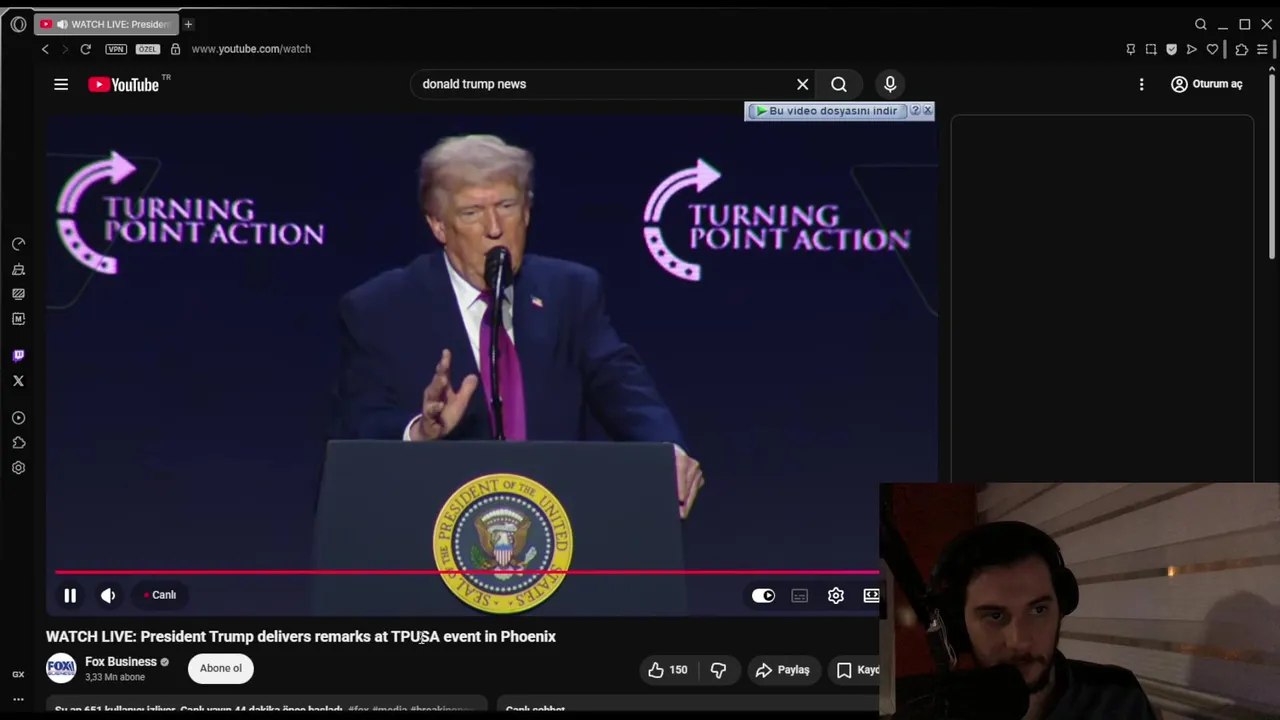Screen dimensions: 1280x720
Task: Share the video via Paylaş
Action: pos(783,670)
